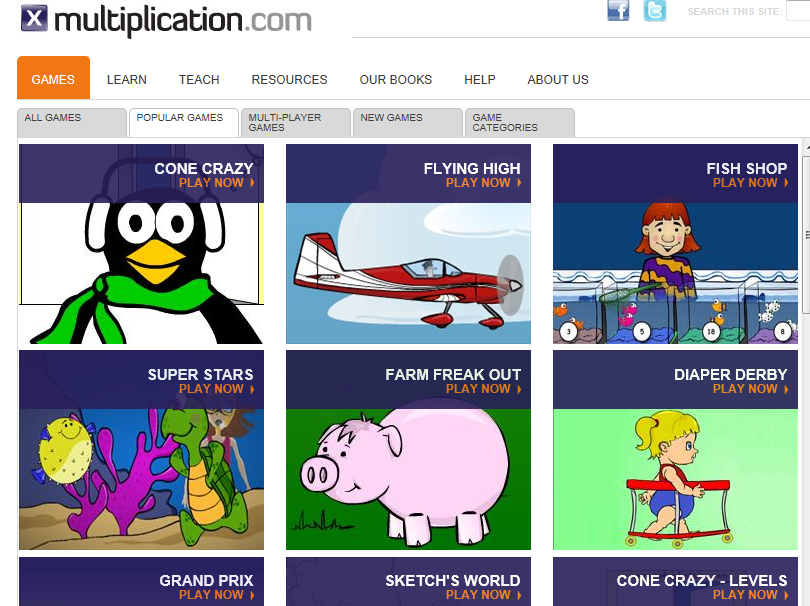Open the Twitter bird icon link

(655, 10)
